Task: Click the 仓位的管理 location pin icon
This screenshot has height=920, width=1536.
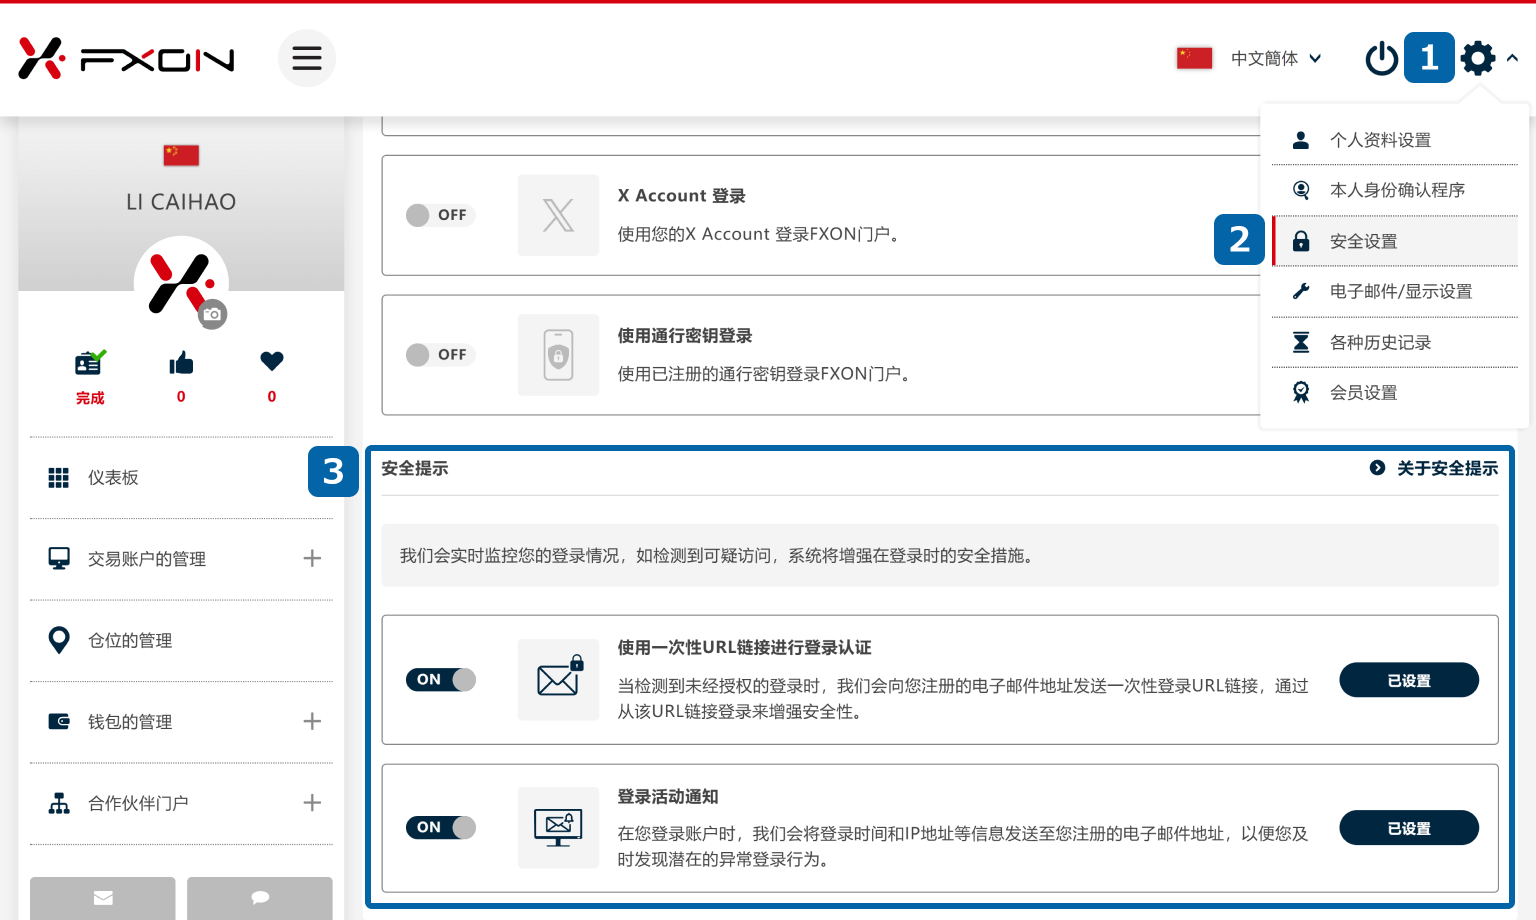Action: click(x=58, y=640)
